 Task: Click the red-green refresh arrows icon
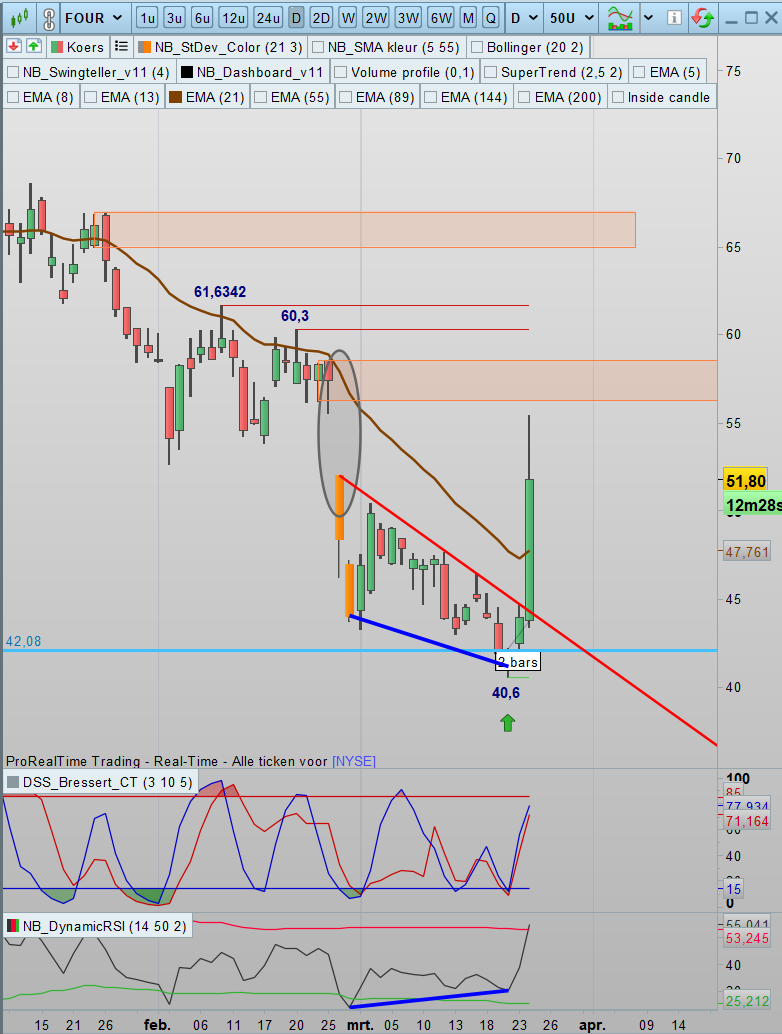703,18
